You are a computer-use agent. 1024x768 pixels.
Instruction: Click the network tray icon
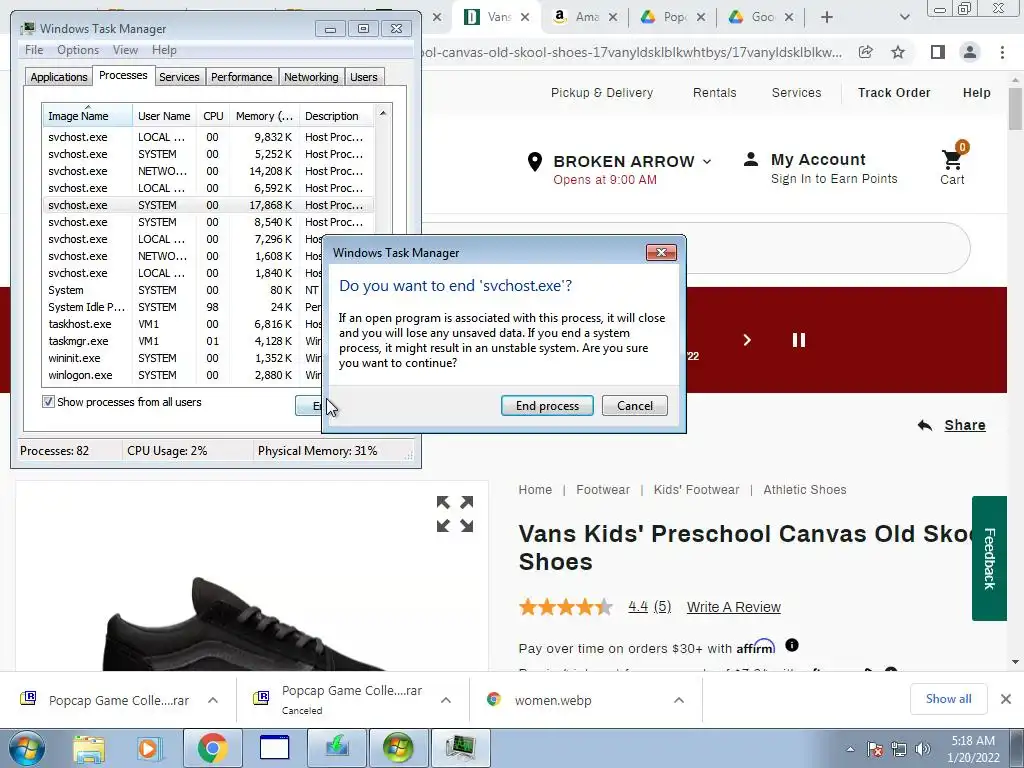(x=899, y=749)
